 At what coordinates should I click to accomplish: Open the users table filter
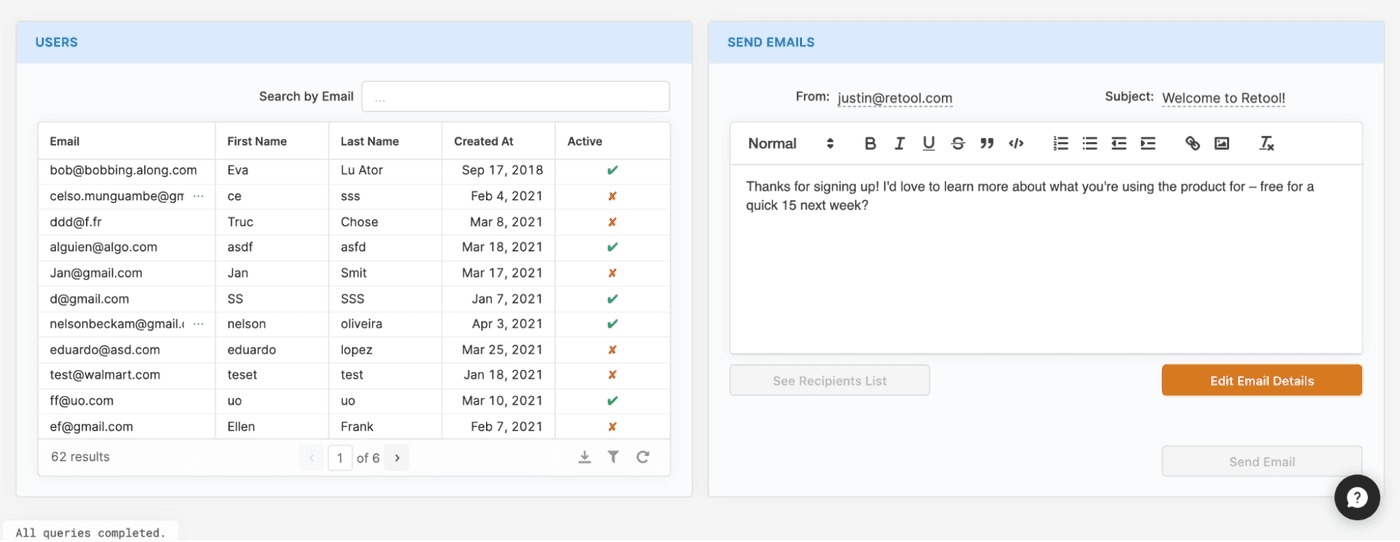613,457
